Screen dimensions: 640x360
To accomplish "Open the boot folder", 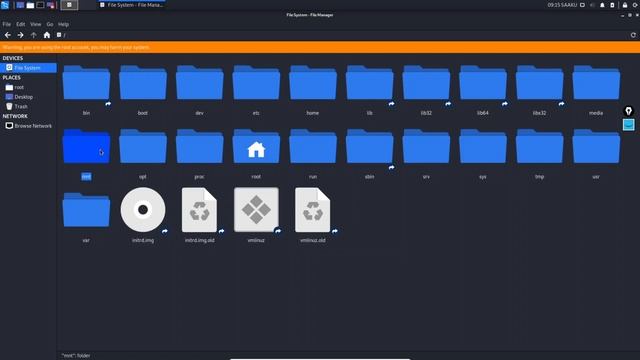I will (x=143, y=83).
